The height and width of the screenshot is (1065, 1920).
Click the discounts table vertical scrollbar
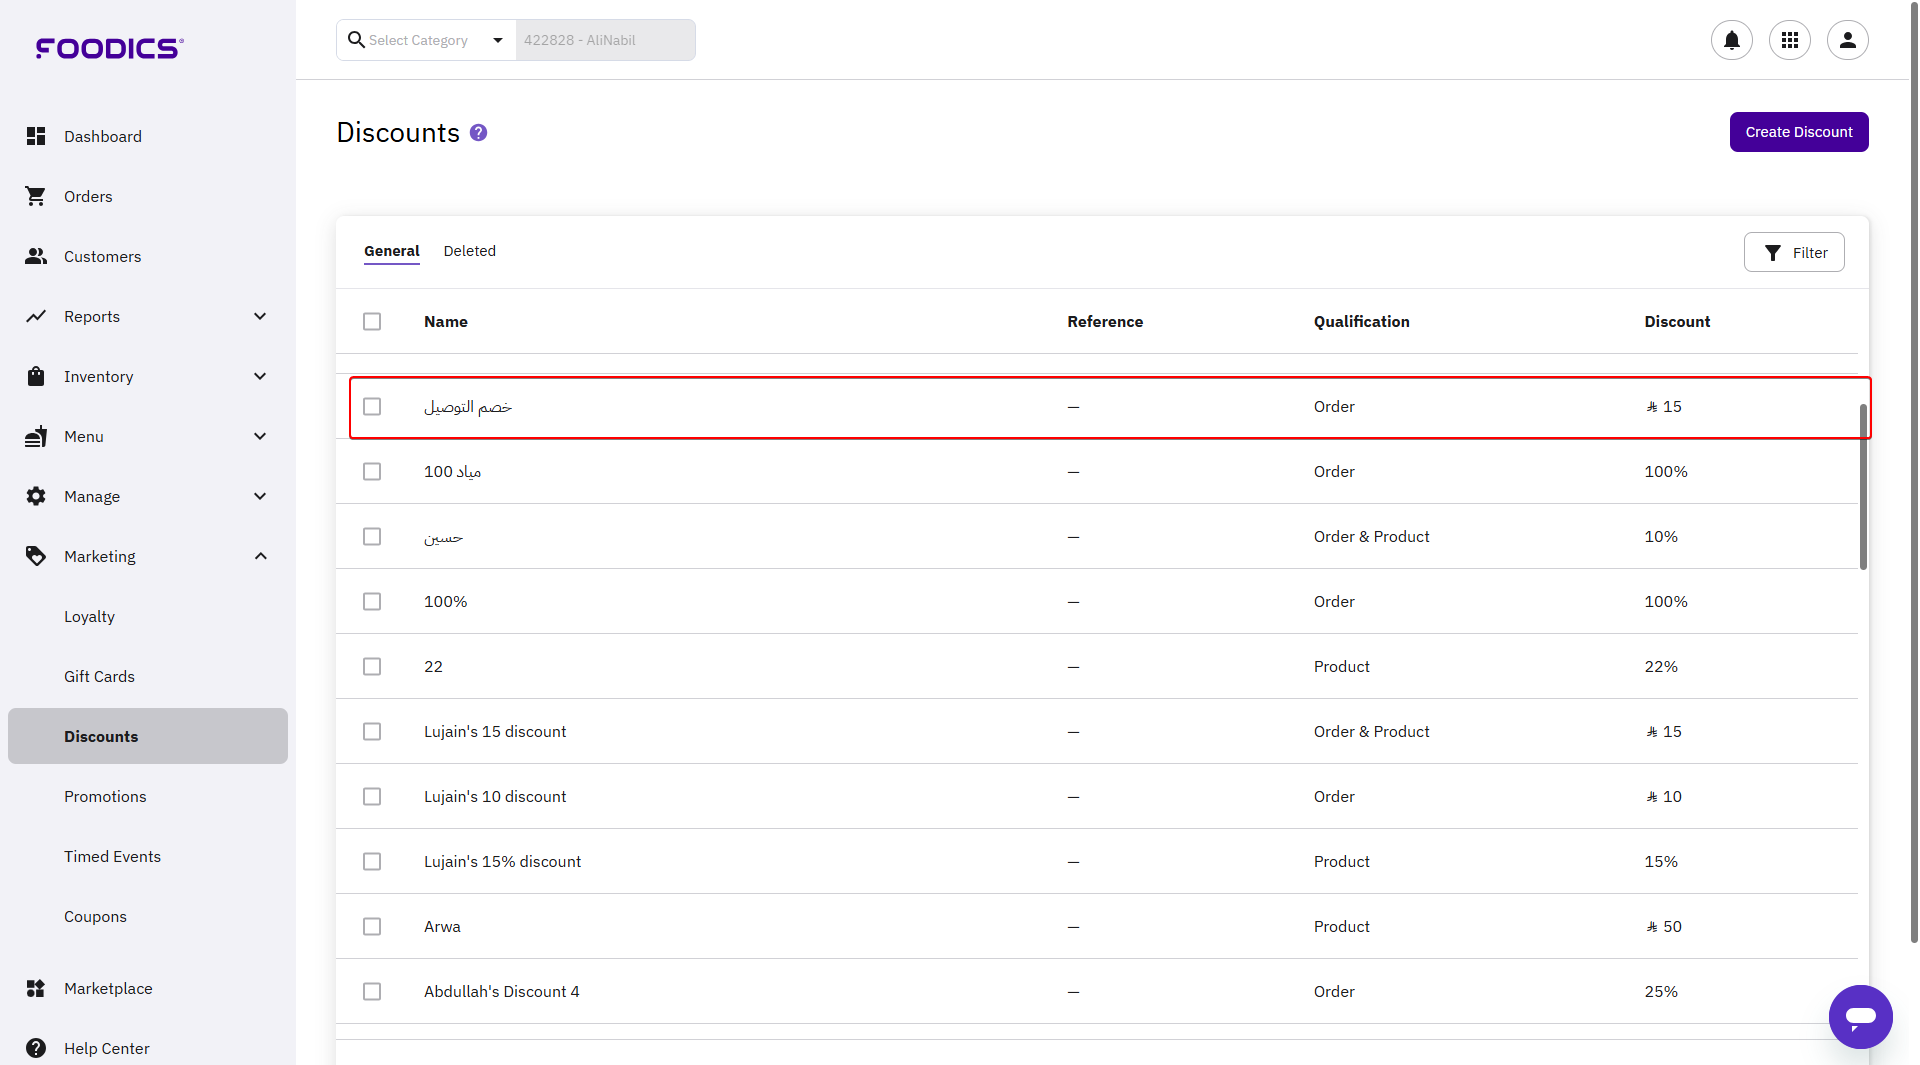click(1863, 487)
